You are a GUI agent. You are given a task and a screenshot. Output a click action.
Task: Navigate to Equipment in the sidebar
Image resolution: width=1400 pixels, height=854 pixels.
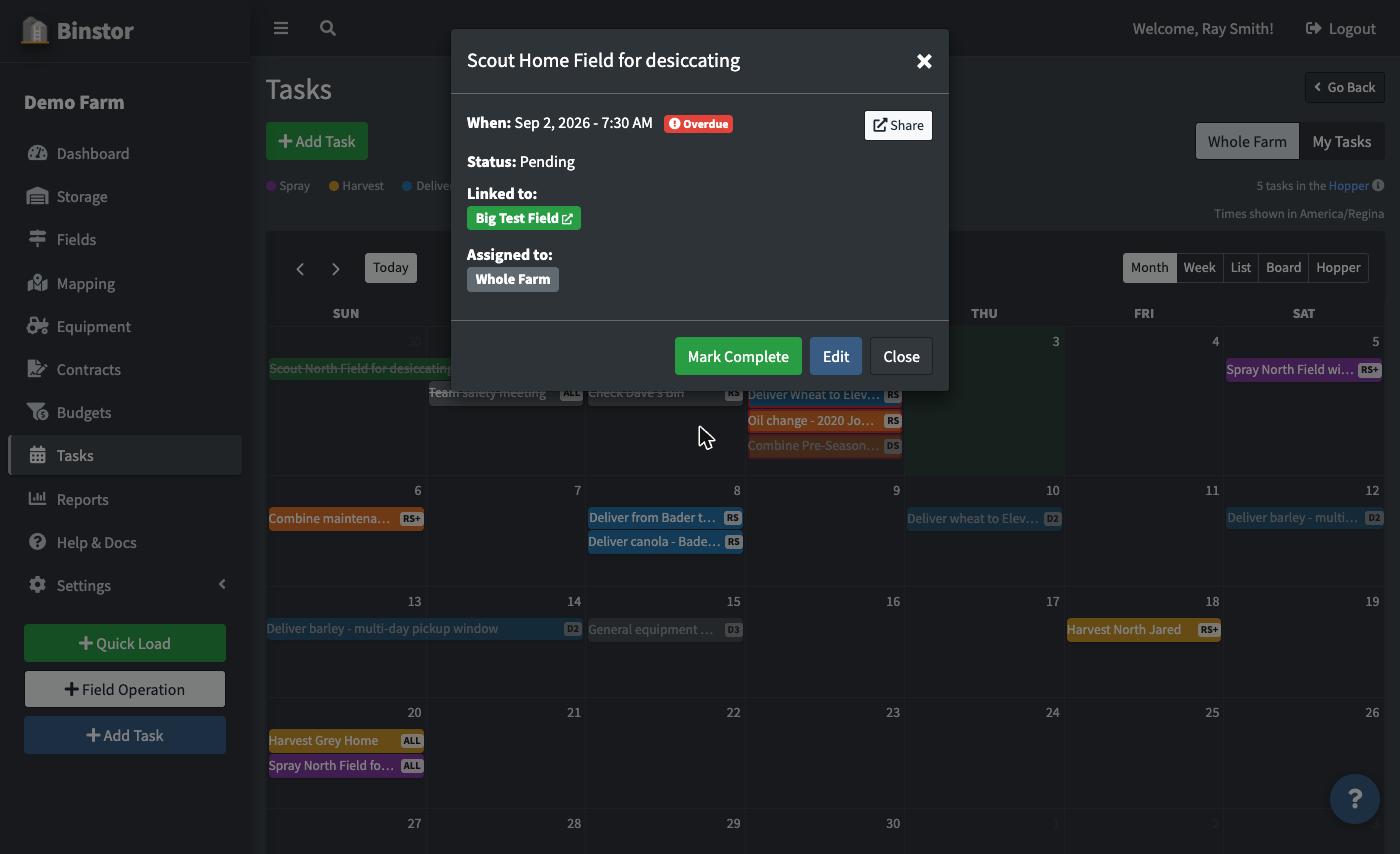point(125,326)
